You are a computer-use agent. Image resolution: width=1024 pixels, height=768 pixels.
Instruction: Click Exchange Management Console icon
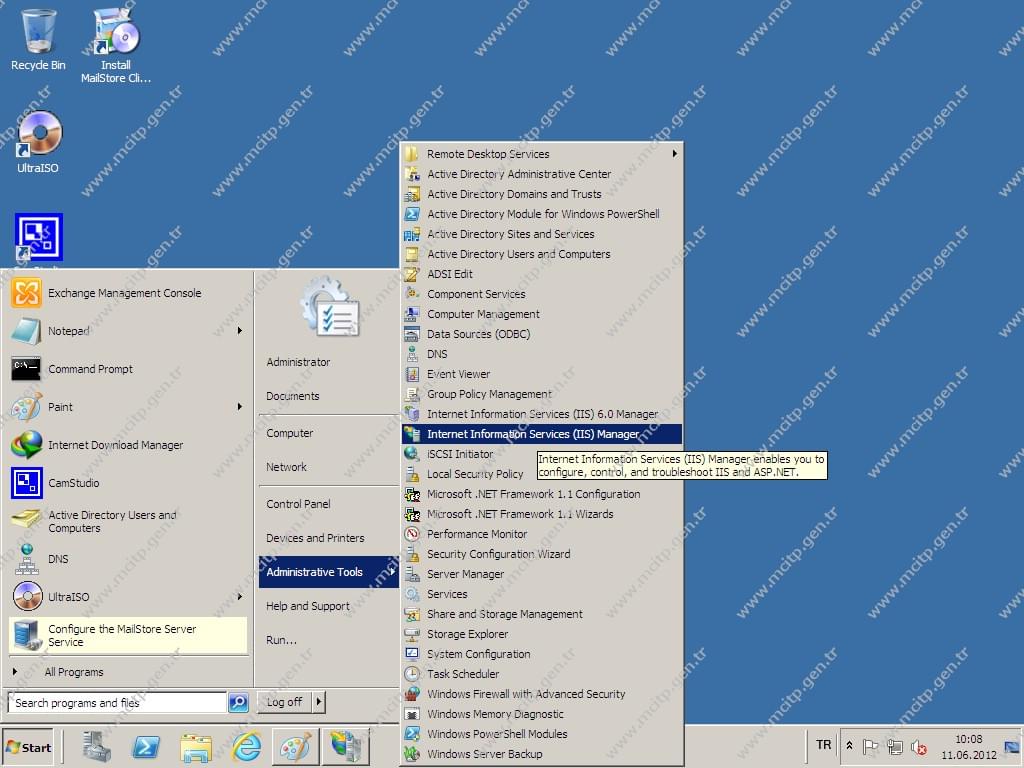pos(27,293)
